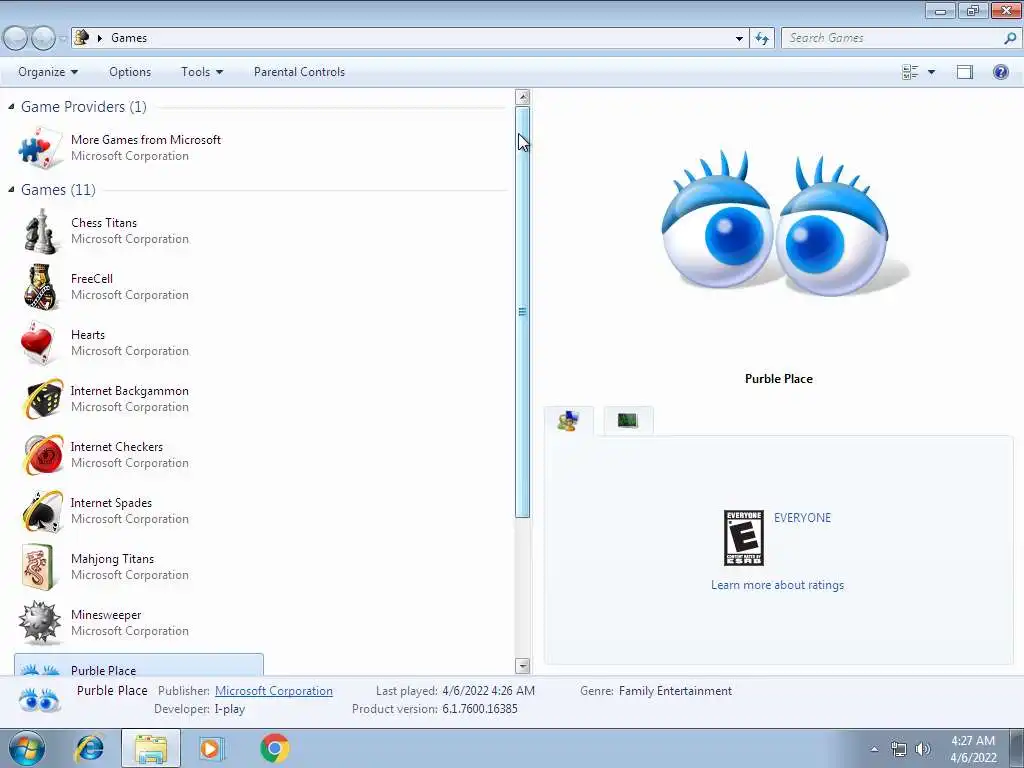The image size is (1024, 768).
Task: Launch Google Chrome from taskbar
Action: pos(274,748)
